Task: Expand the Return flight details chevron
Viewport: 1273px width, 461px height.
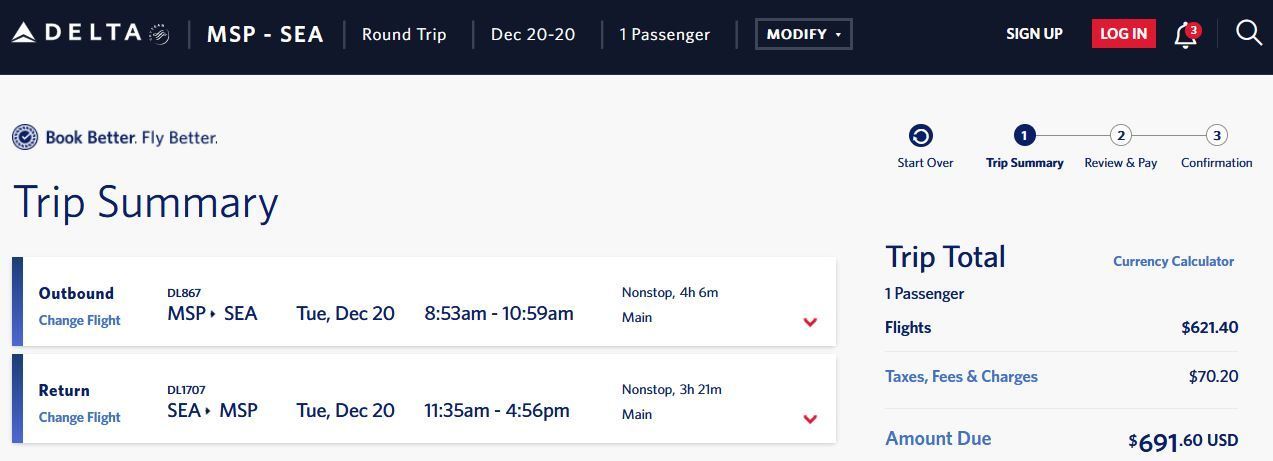Action: click(810, 419)
